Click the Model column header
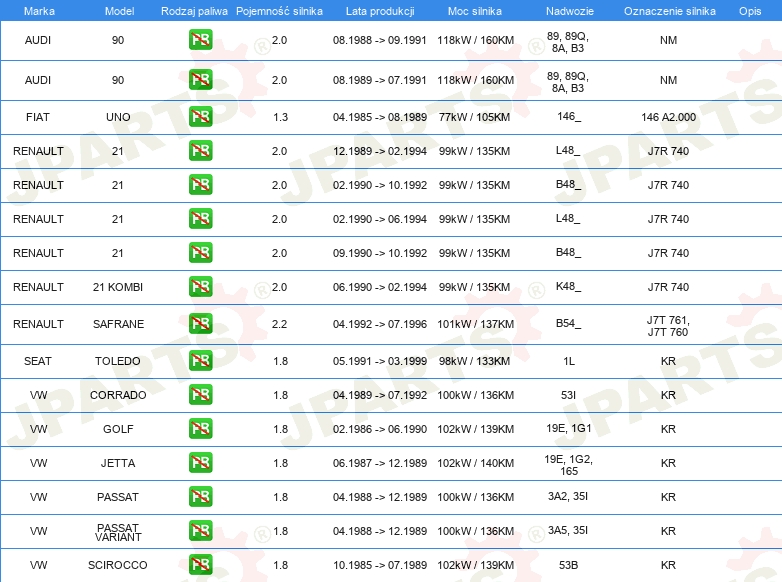 (x=119, y=11)
